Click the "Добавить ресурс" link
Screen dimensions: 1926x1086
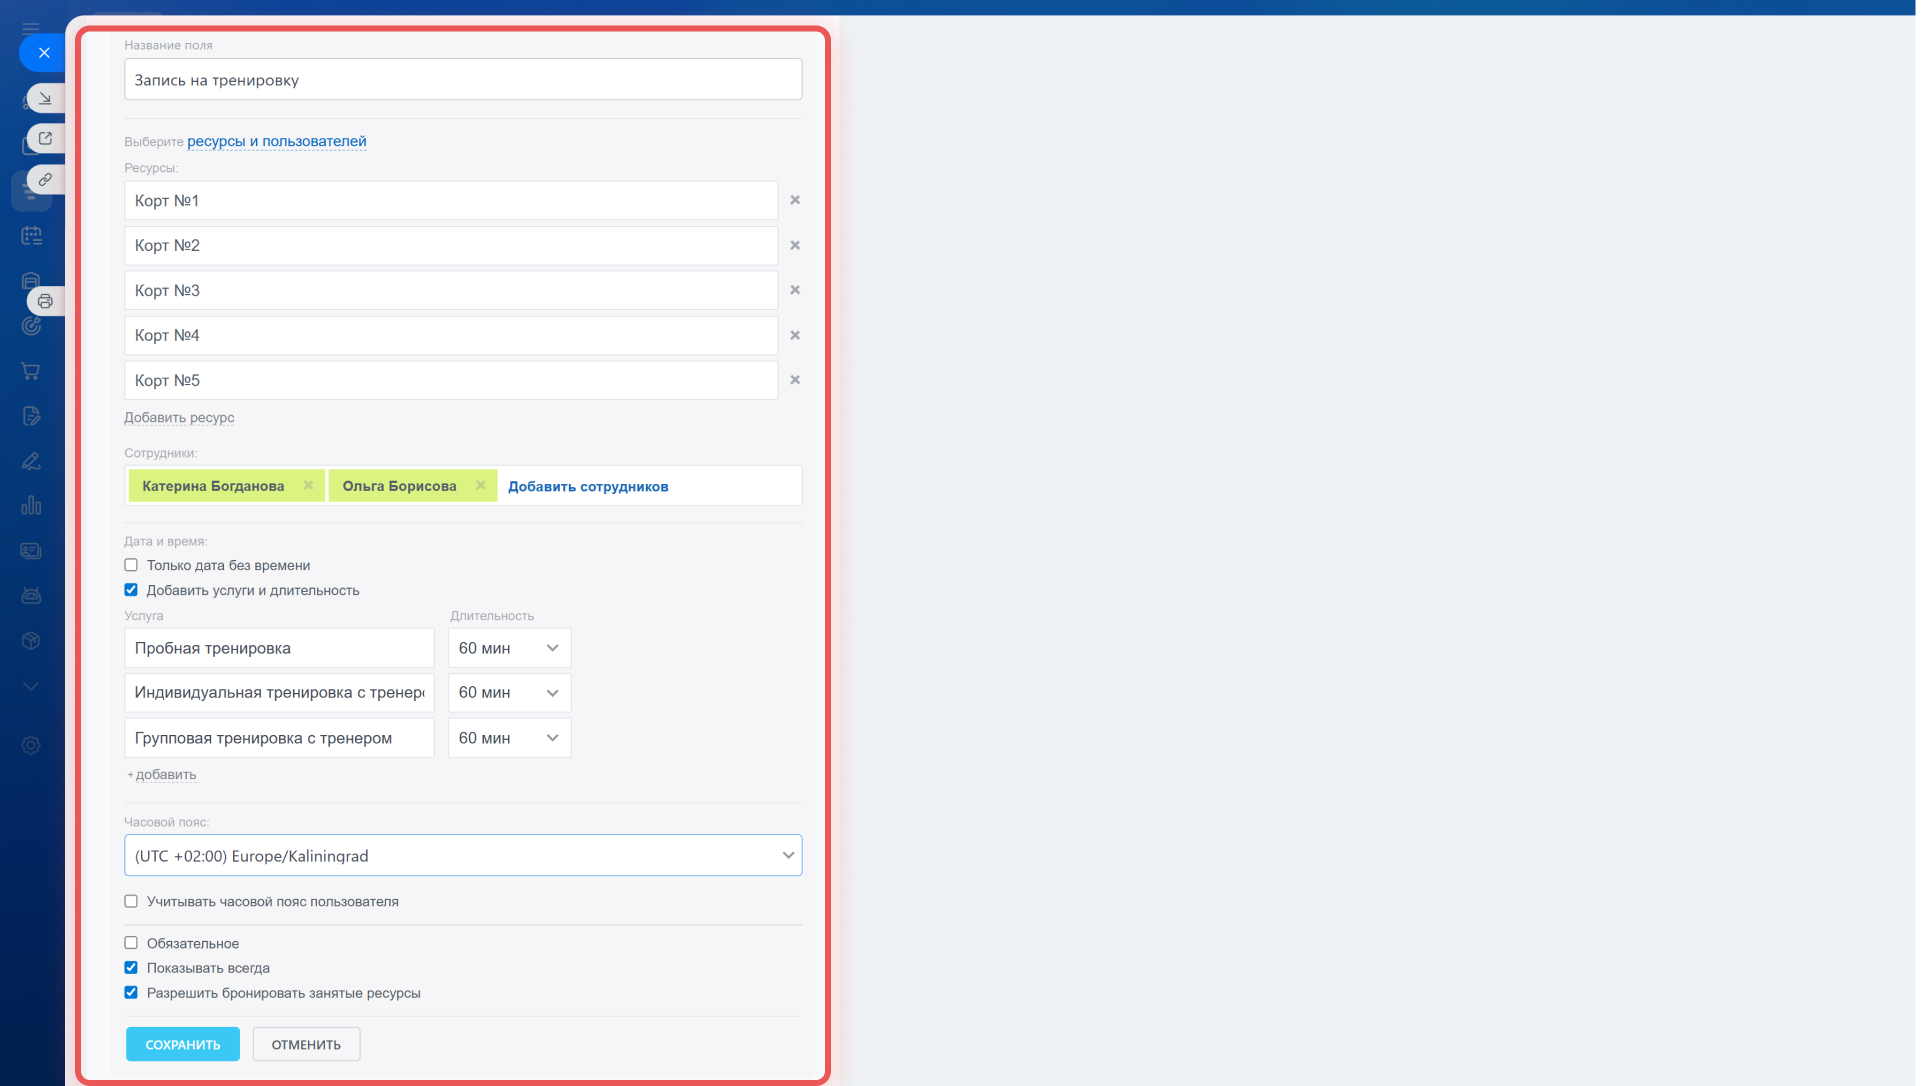[179, 418]
